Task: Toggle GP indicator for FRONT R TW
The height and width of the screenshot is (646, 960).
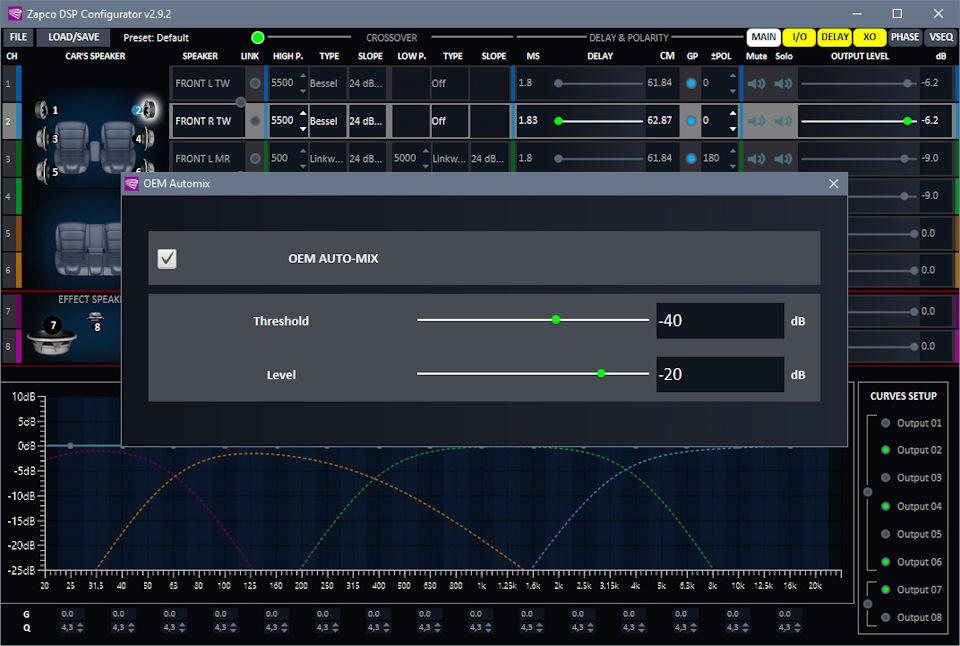Action: coord(691,121)
